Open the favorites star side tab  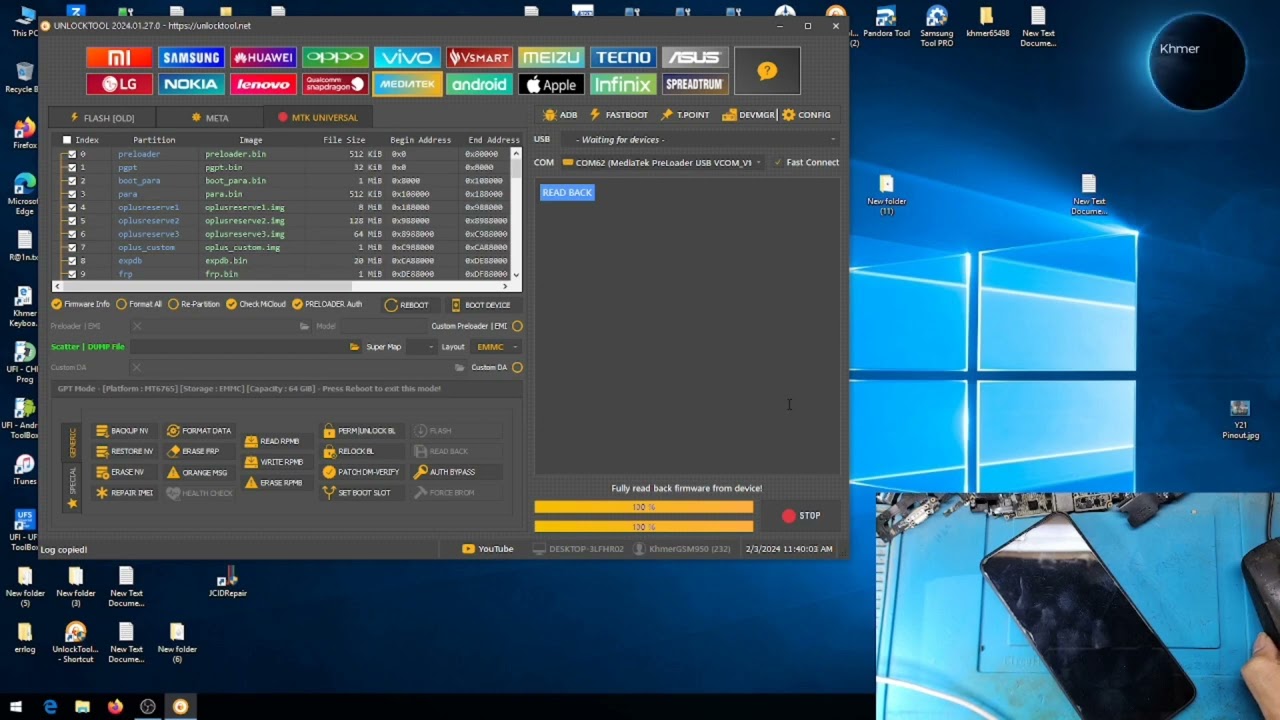[72, 503]
